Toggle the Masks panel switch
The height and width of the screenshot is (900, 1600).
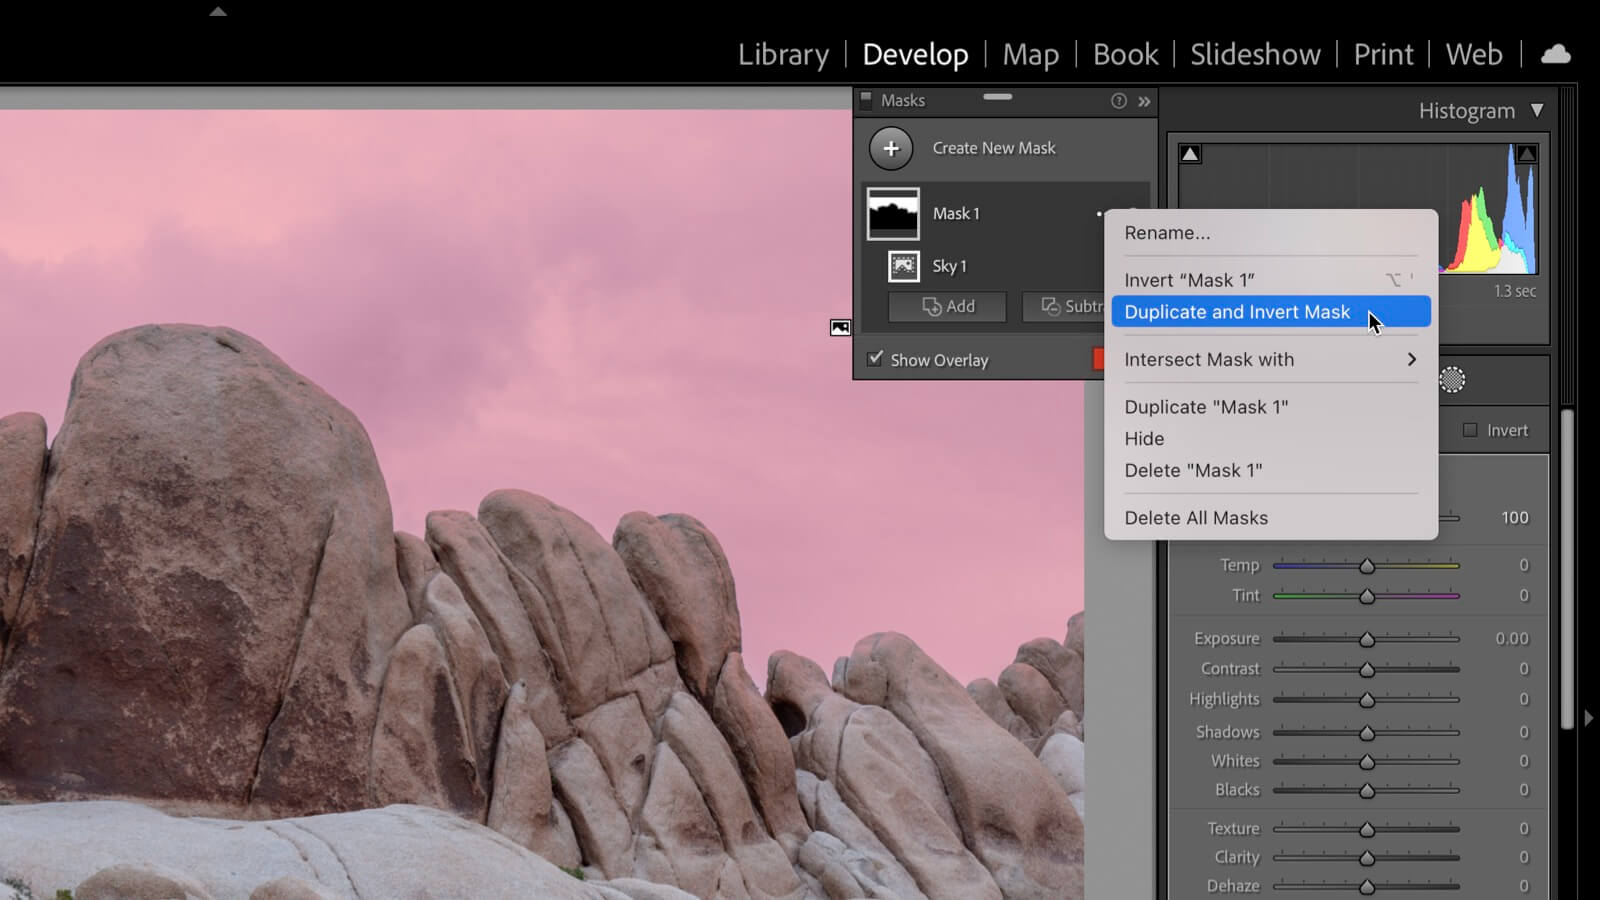tap(867, 100)
